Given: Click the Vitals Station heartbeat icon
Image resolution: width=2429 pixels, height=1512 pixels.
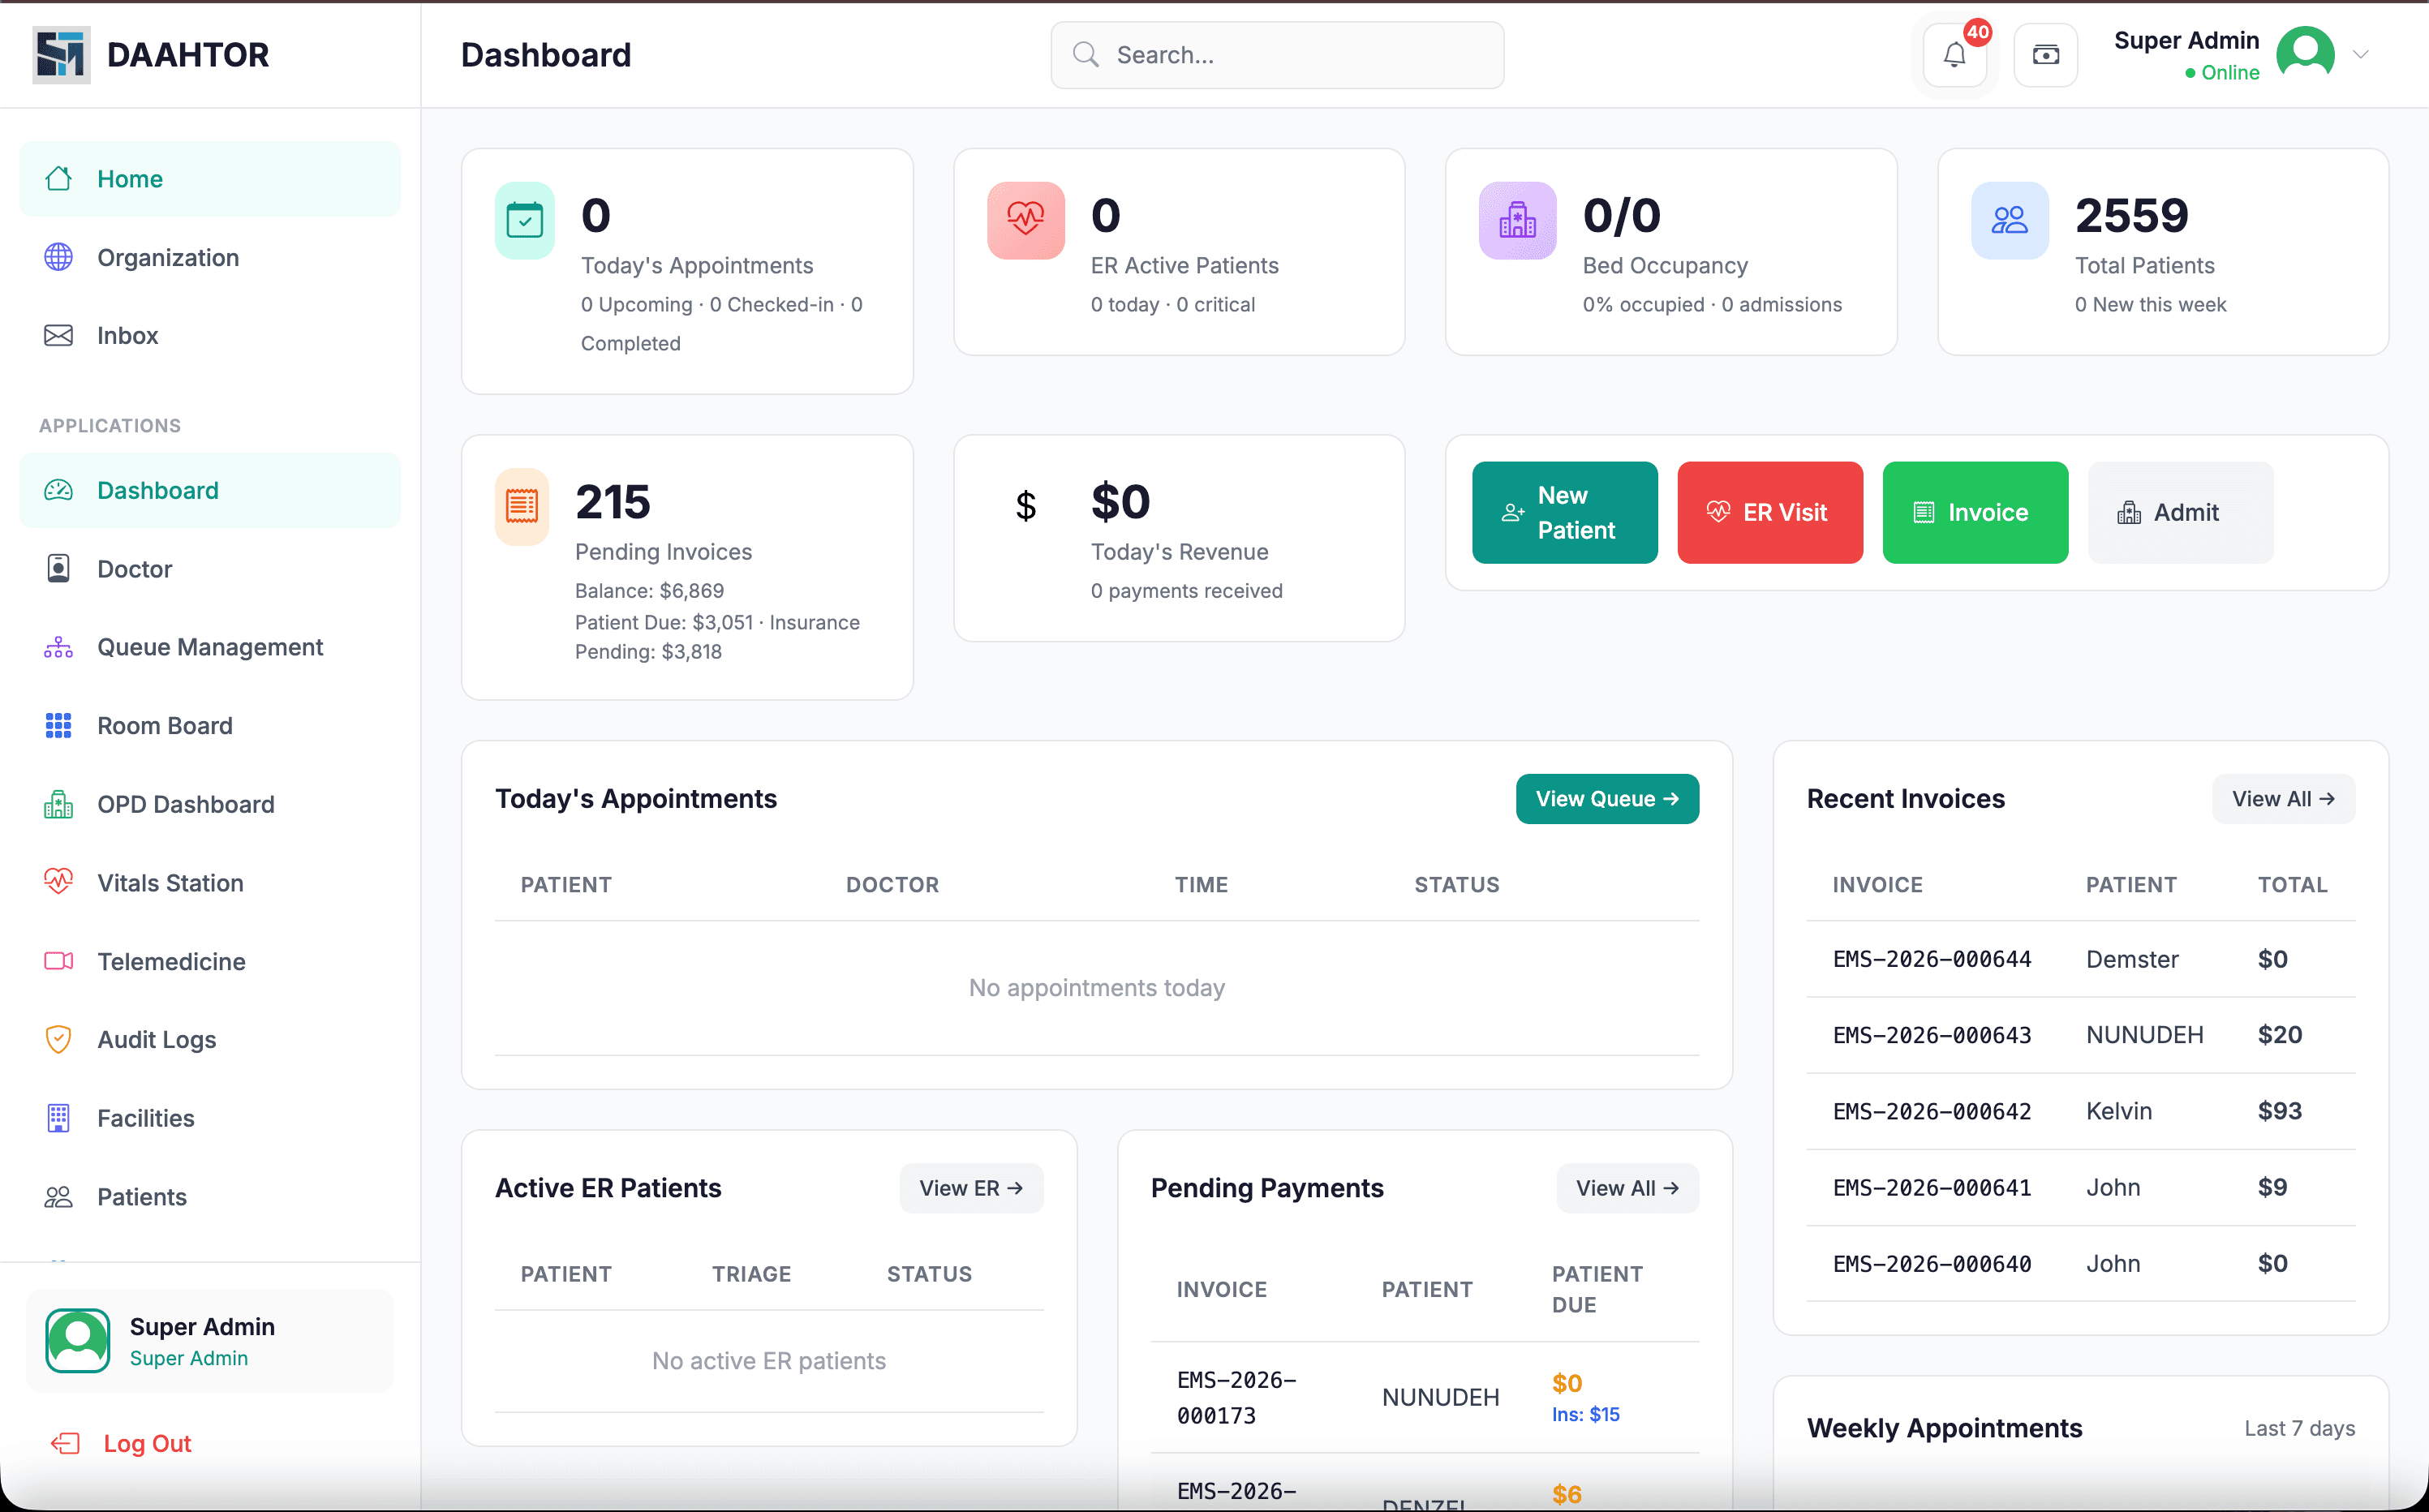Looking at the screenshot, I should pos(58,882).
